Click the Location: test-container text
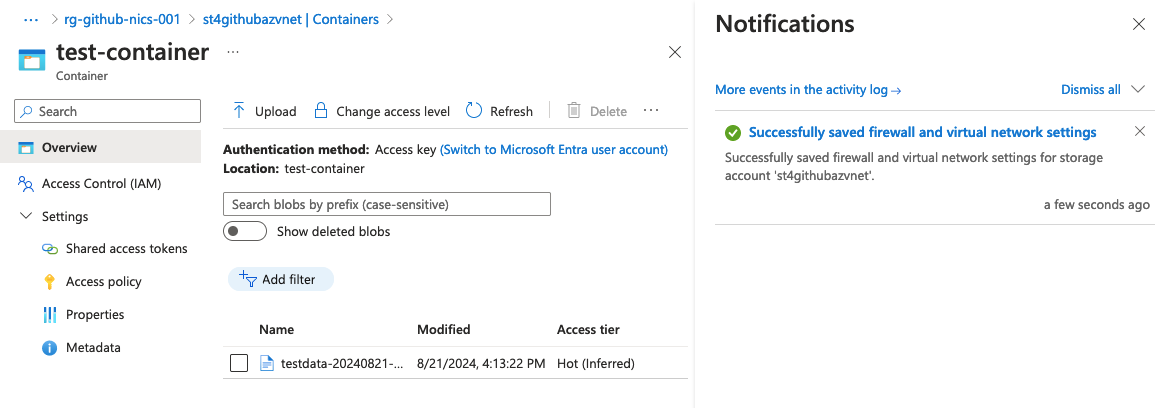Viewport: 1158px width, 408px height. tap(293, 169)
